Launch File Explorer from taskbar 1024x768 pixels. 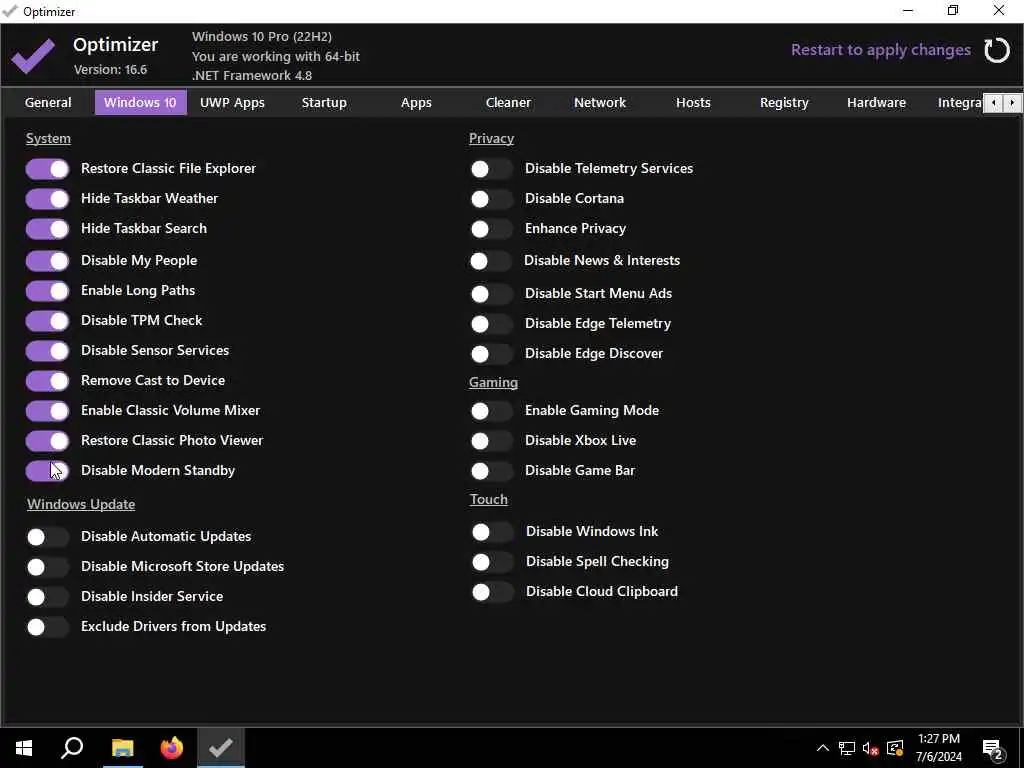point(122,748)
